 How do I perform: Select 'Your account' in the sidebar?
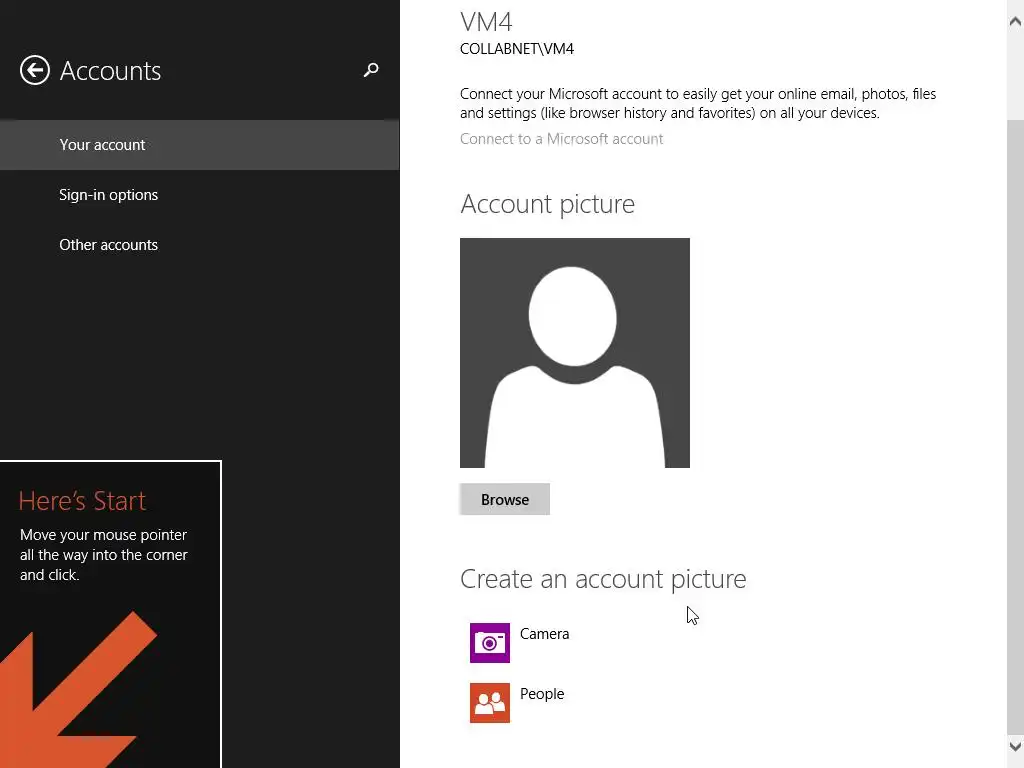[102, 145]
